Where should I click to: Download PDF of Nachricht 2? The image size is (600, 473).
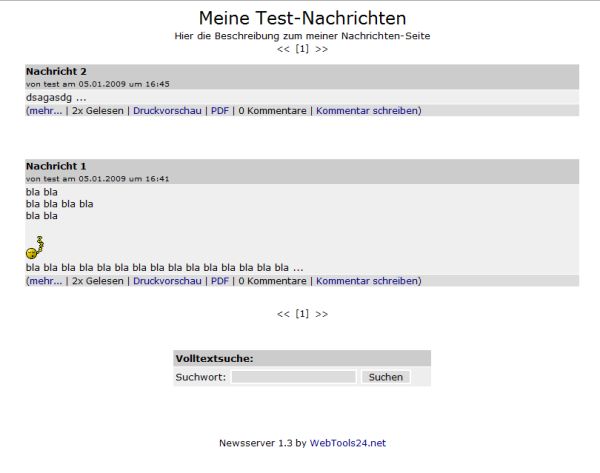coord(220,111)
